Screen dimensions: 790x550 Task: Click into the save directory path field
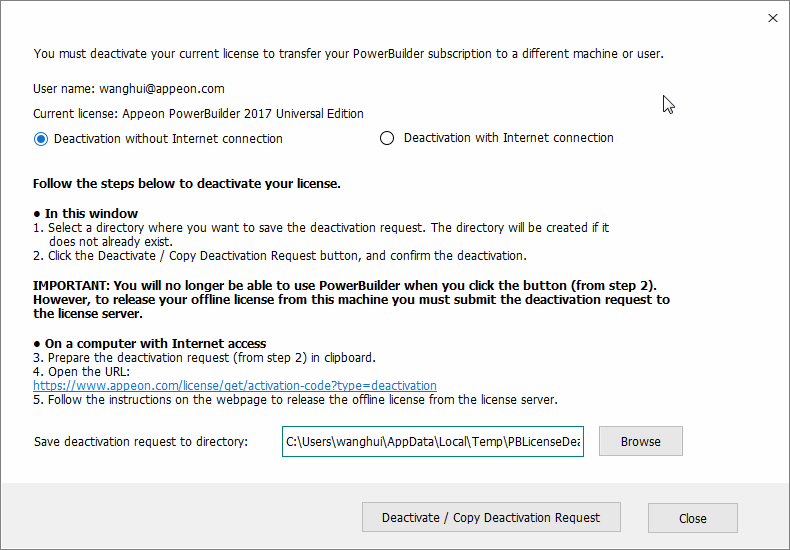[433, 441]
